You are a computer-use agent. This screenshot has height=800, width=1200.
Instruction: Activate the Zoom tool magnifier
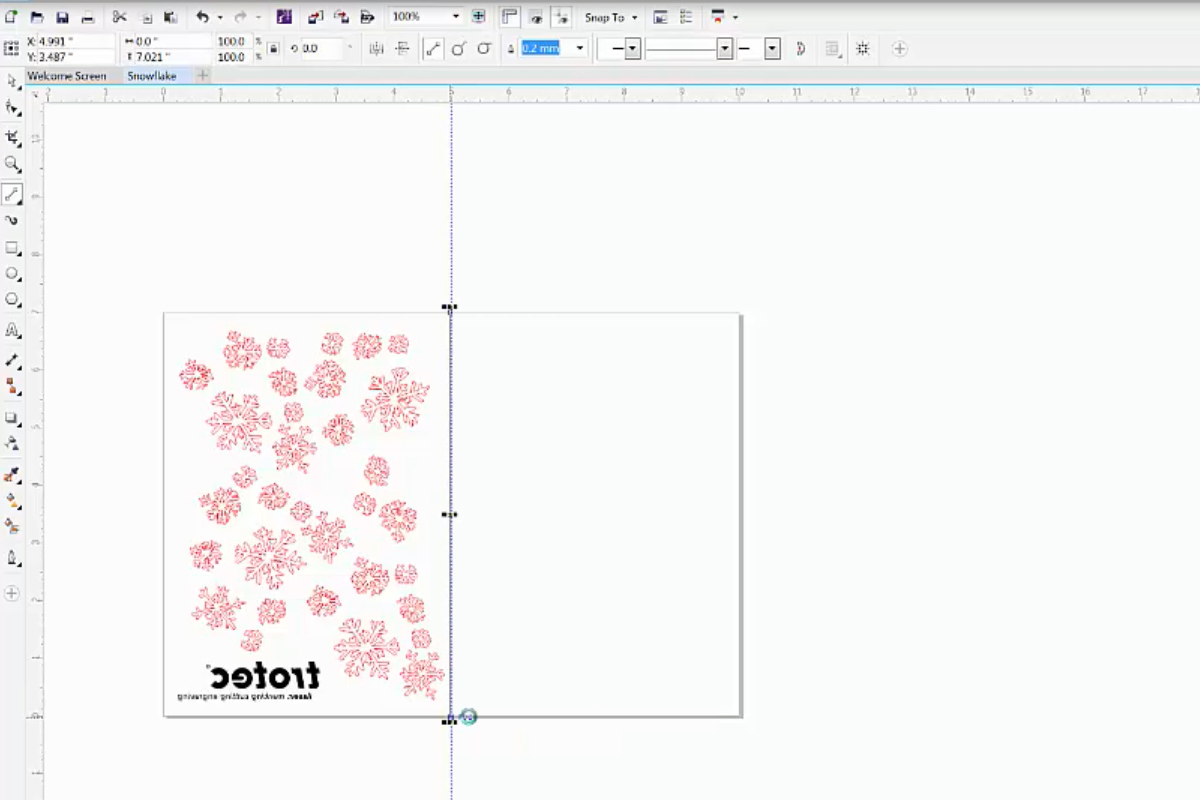coord(12,164)
